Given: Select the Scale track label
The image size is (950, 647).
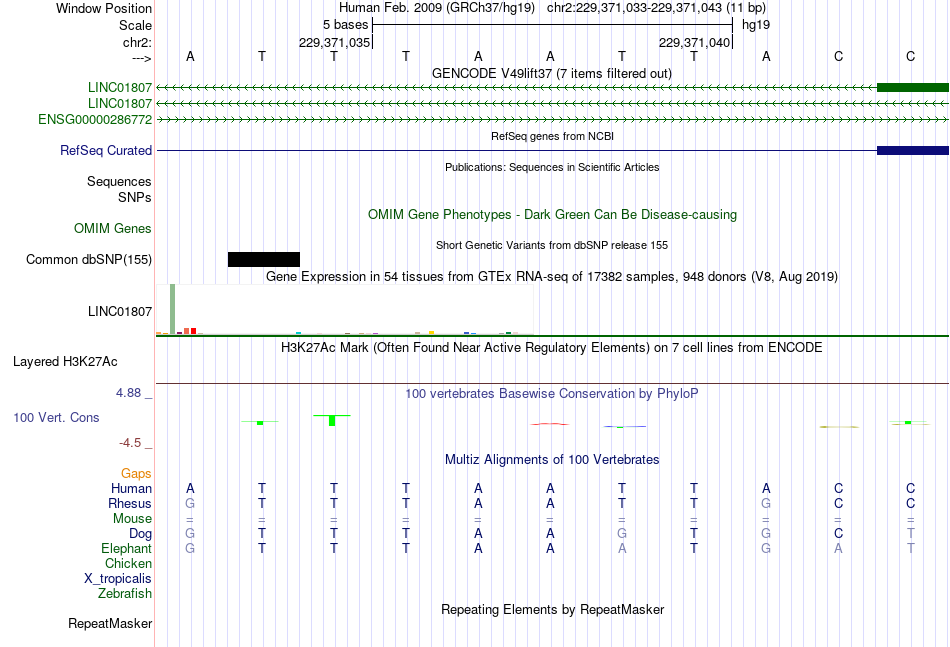Looking at the screenshot, I should pyautogui.click(x=135, y=25).
